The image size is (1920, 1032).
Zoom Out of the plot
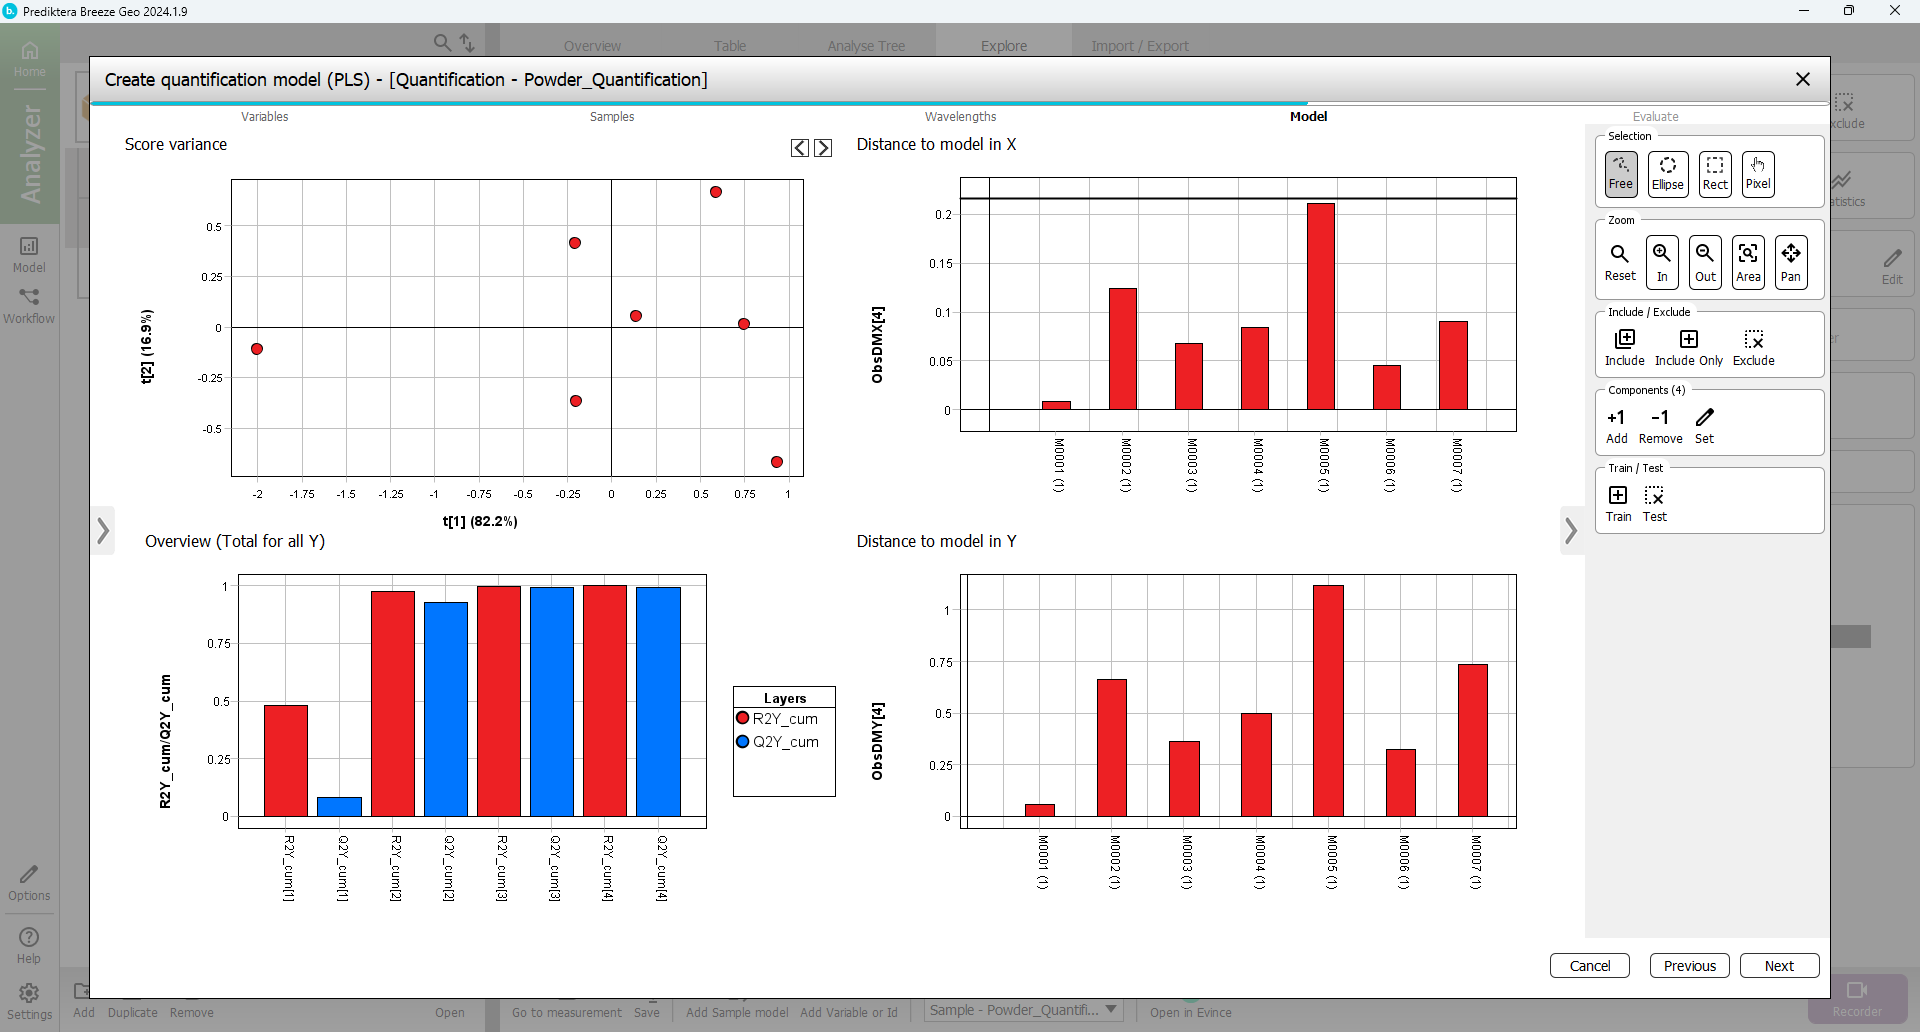tap(1705, 262)
